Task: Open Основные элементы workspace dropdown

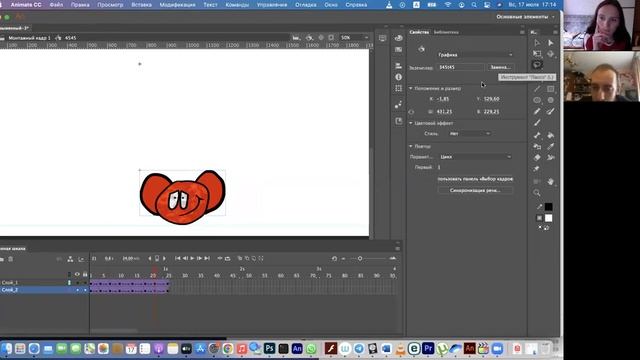Action: click(525, 17)
